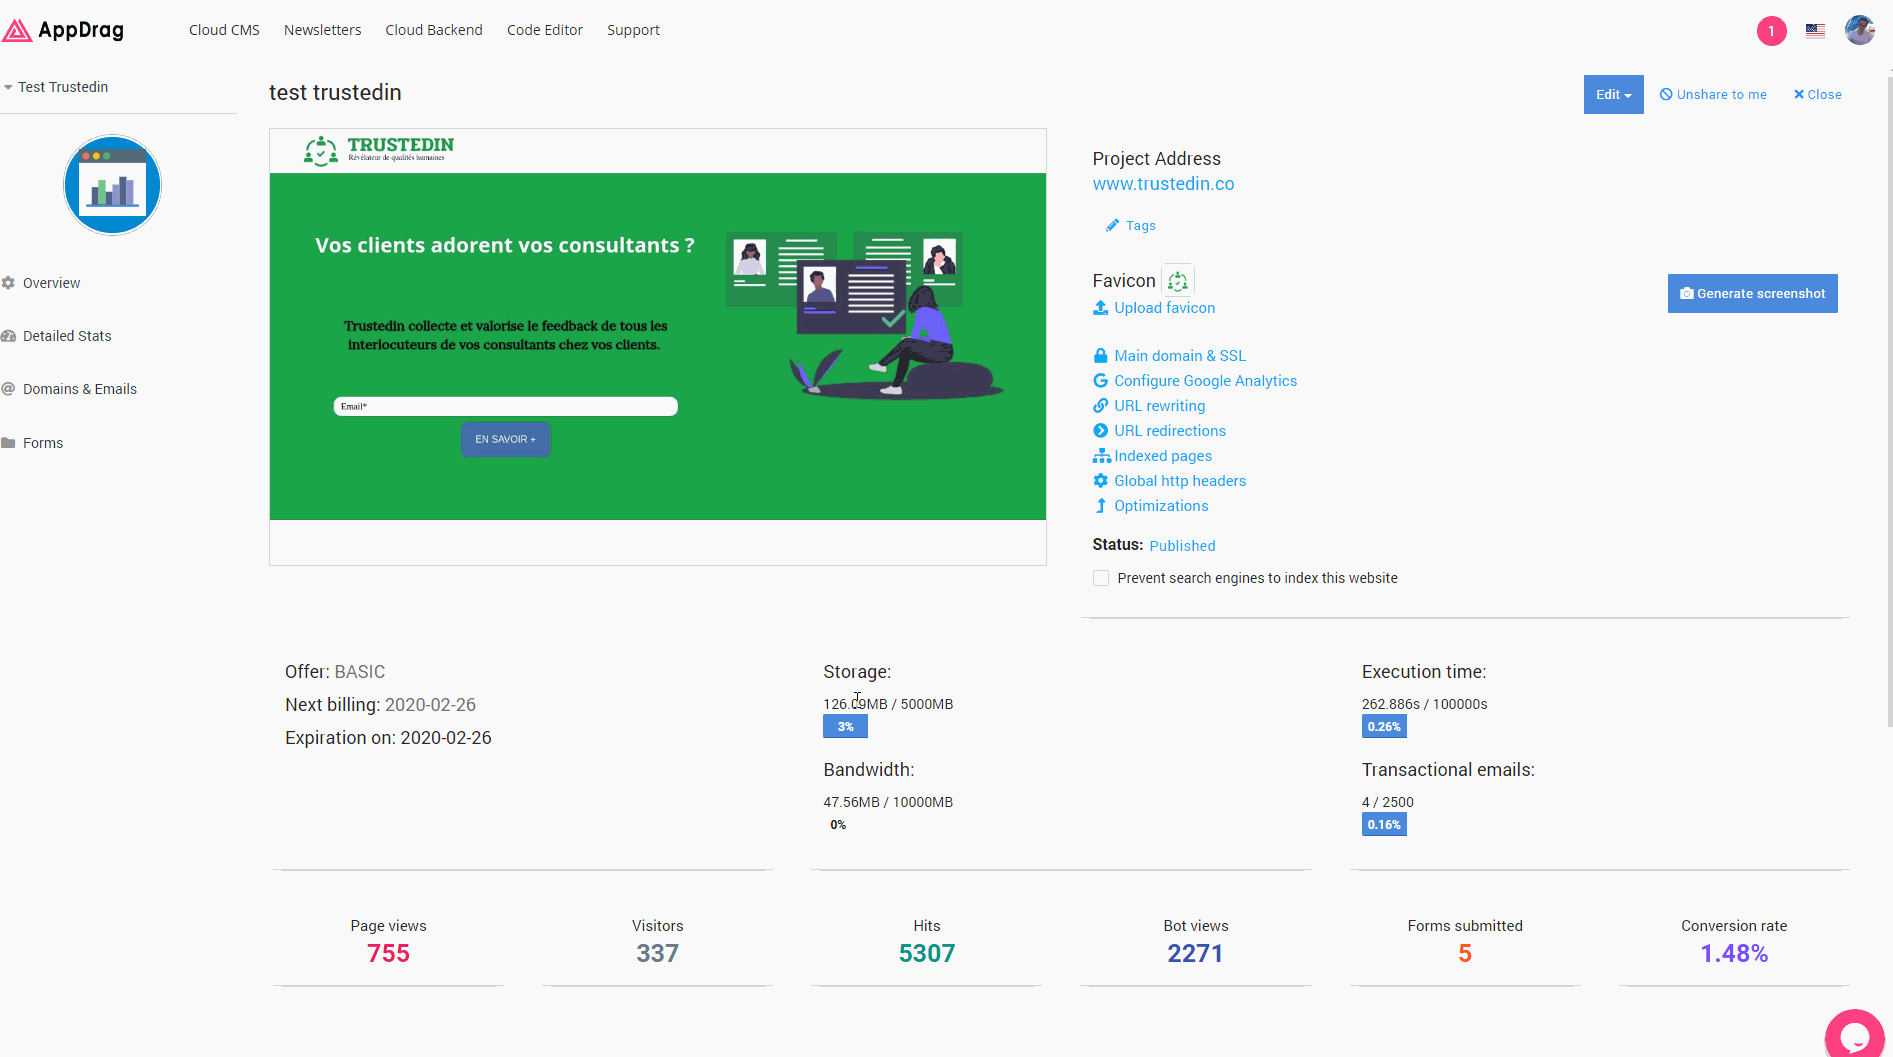The height and width of the screenshot is (1057, 1893).
Task: Click the favicon preview icon
Action: click(x=1178, y=281)
